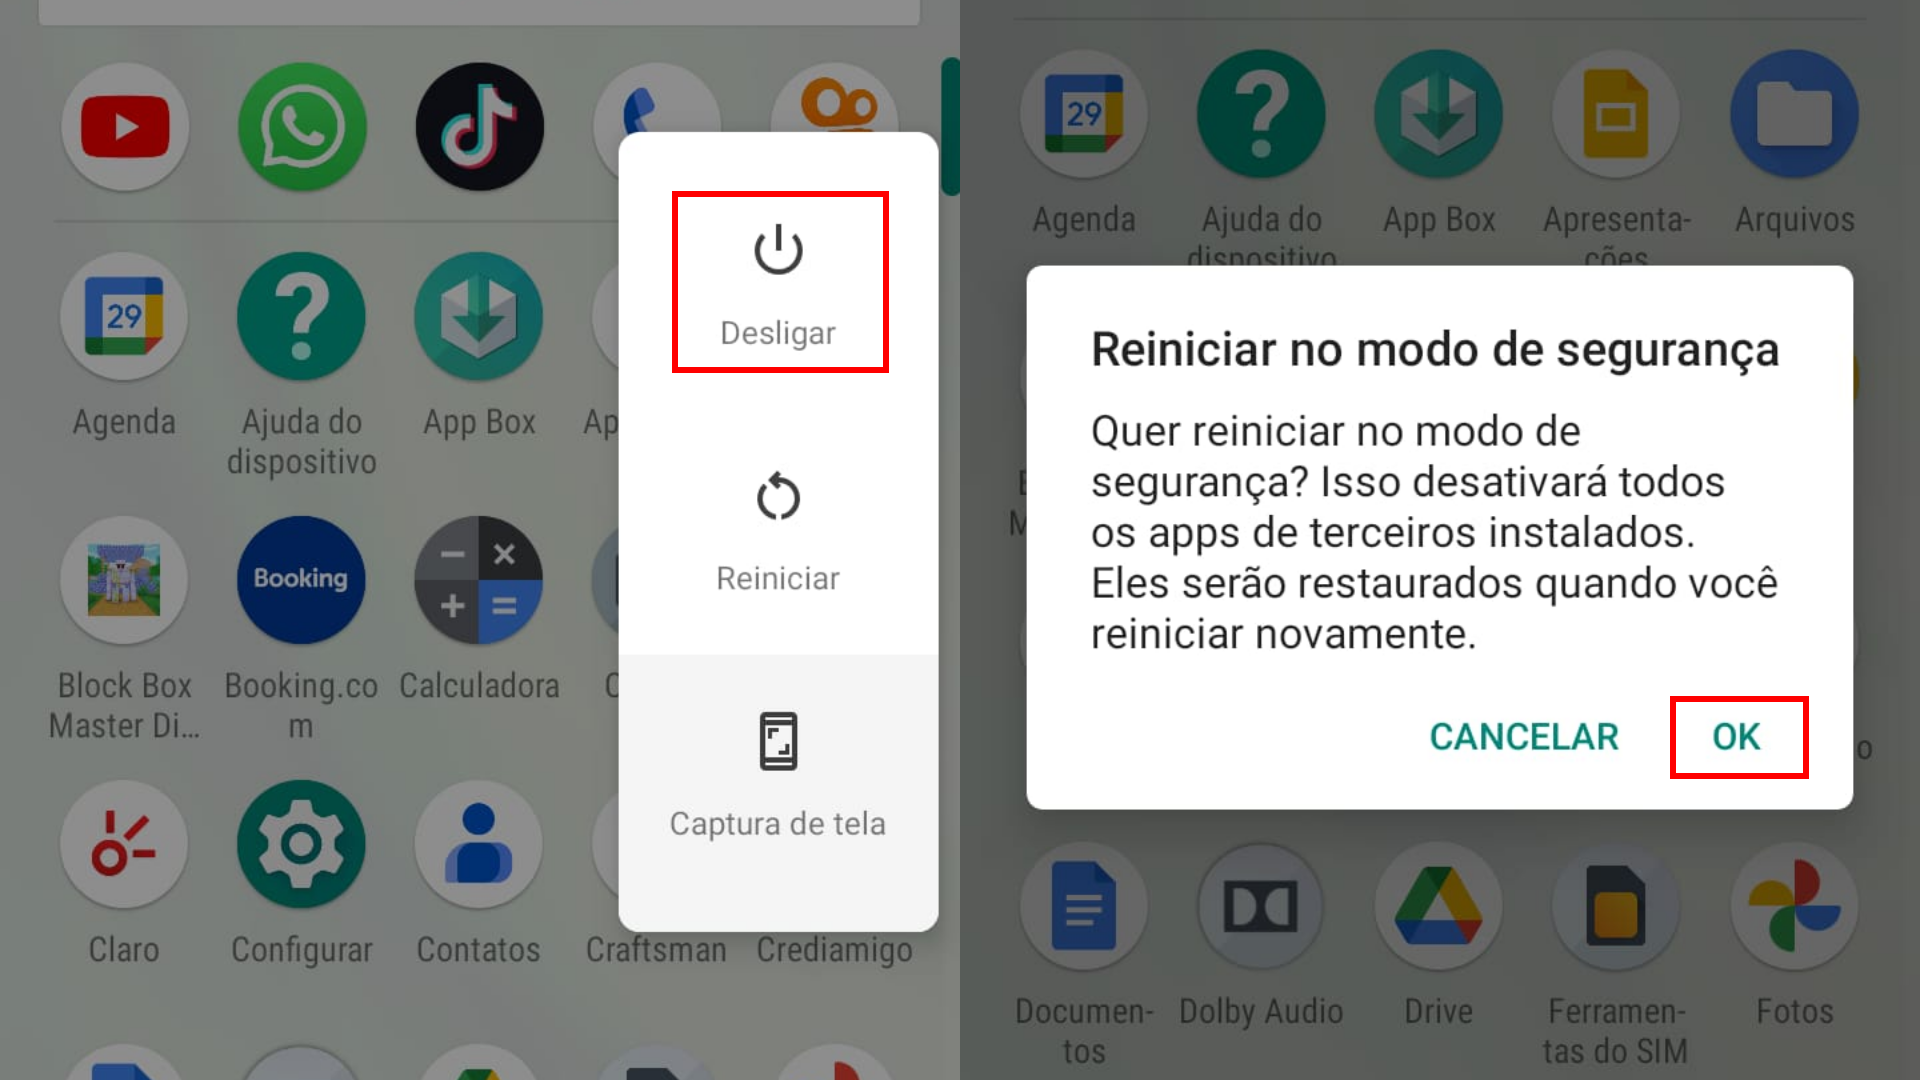The image size is (1920, 1080).
Task: Open WhatsApp app
Action: click(301, 128)
